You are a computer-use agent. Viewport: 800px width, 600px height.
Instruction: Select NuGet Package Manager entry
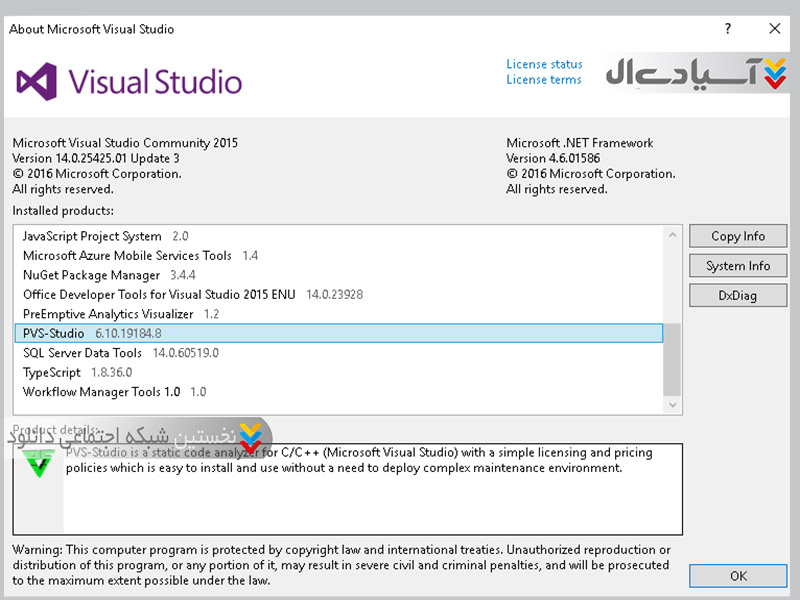point(92,275)
